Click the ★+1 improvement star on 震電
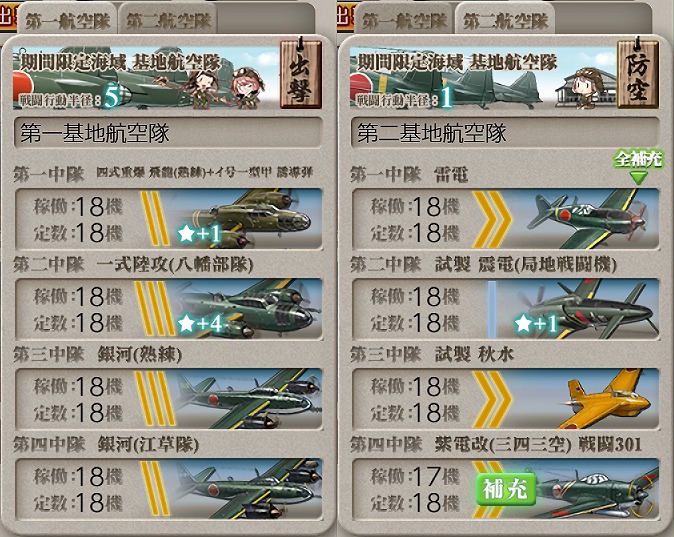Viewport: 674px width, 537px height. [537, 323]
